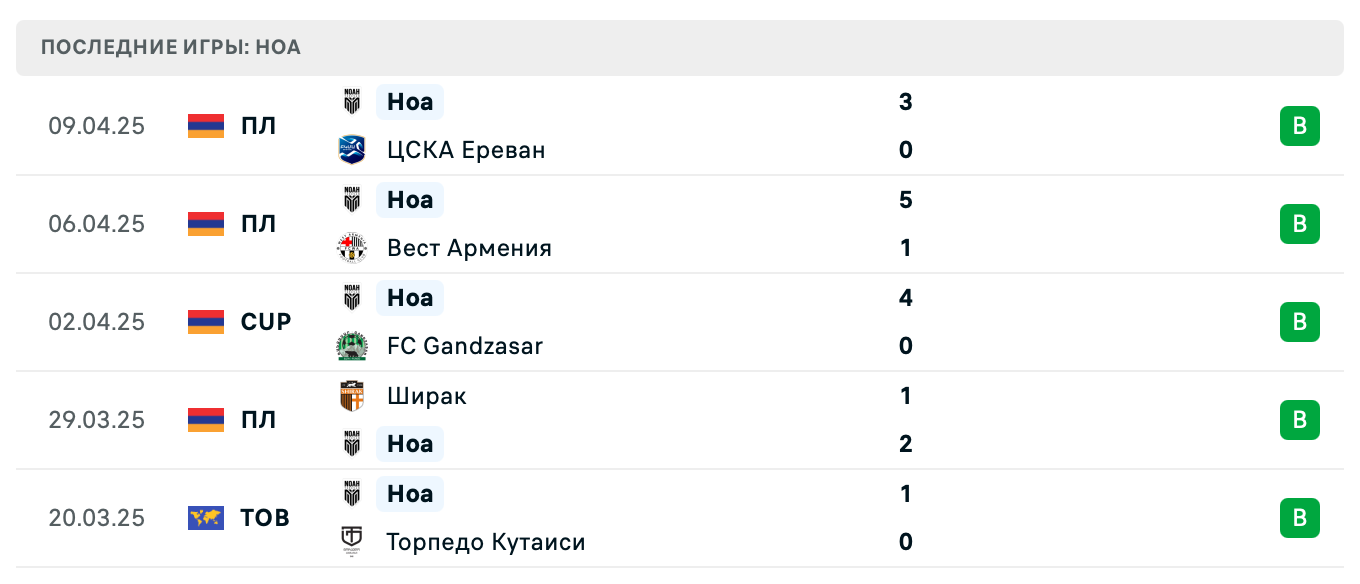
Task: Click the Вест Армения club emblem
Action: pos(351,247)
